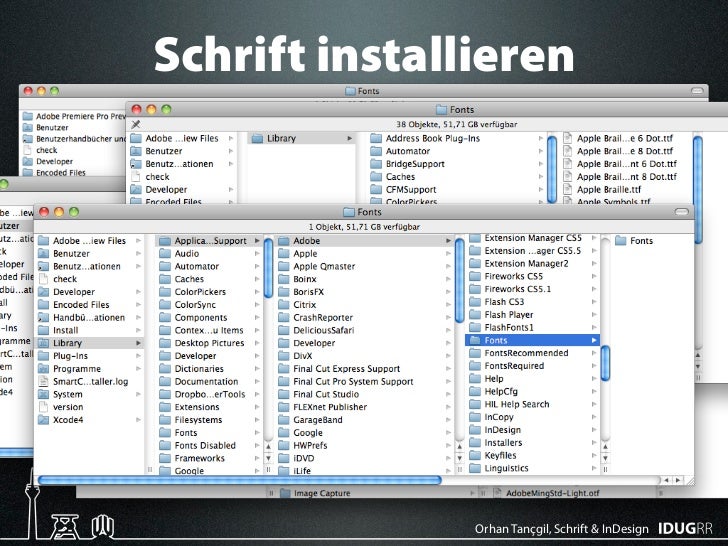Image resolution: width=728 pixels, height=546 pixels.
Task: Select the GarageBand folder icon
Action: 283,420
